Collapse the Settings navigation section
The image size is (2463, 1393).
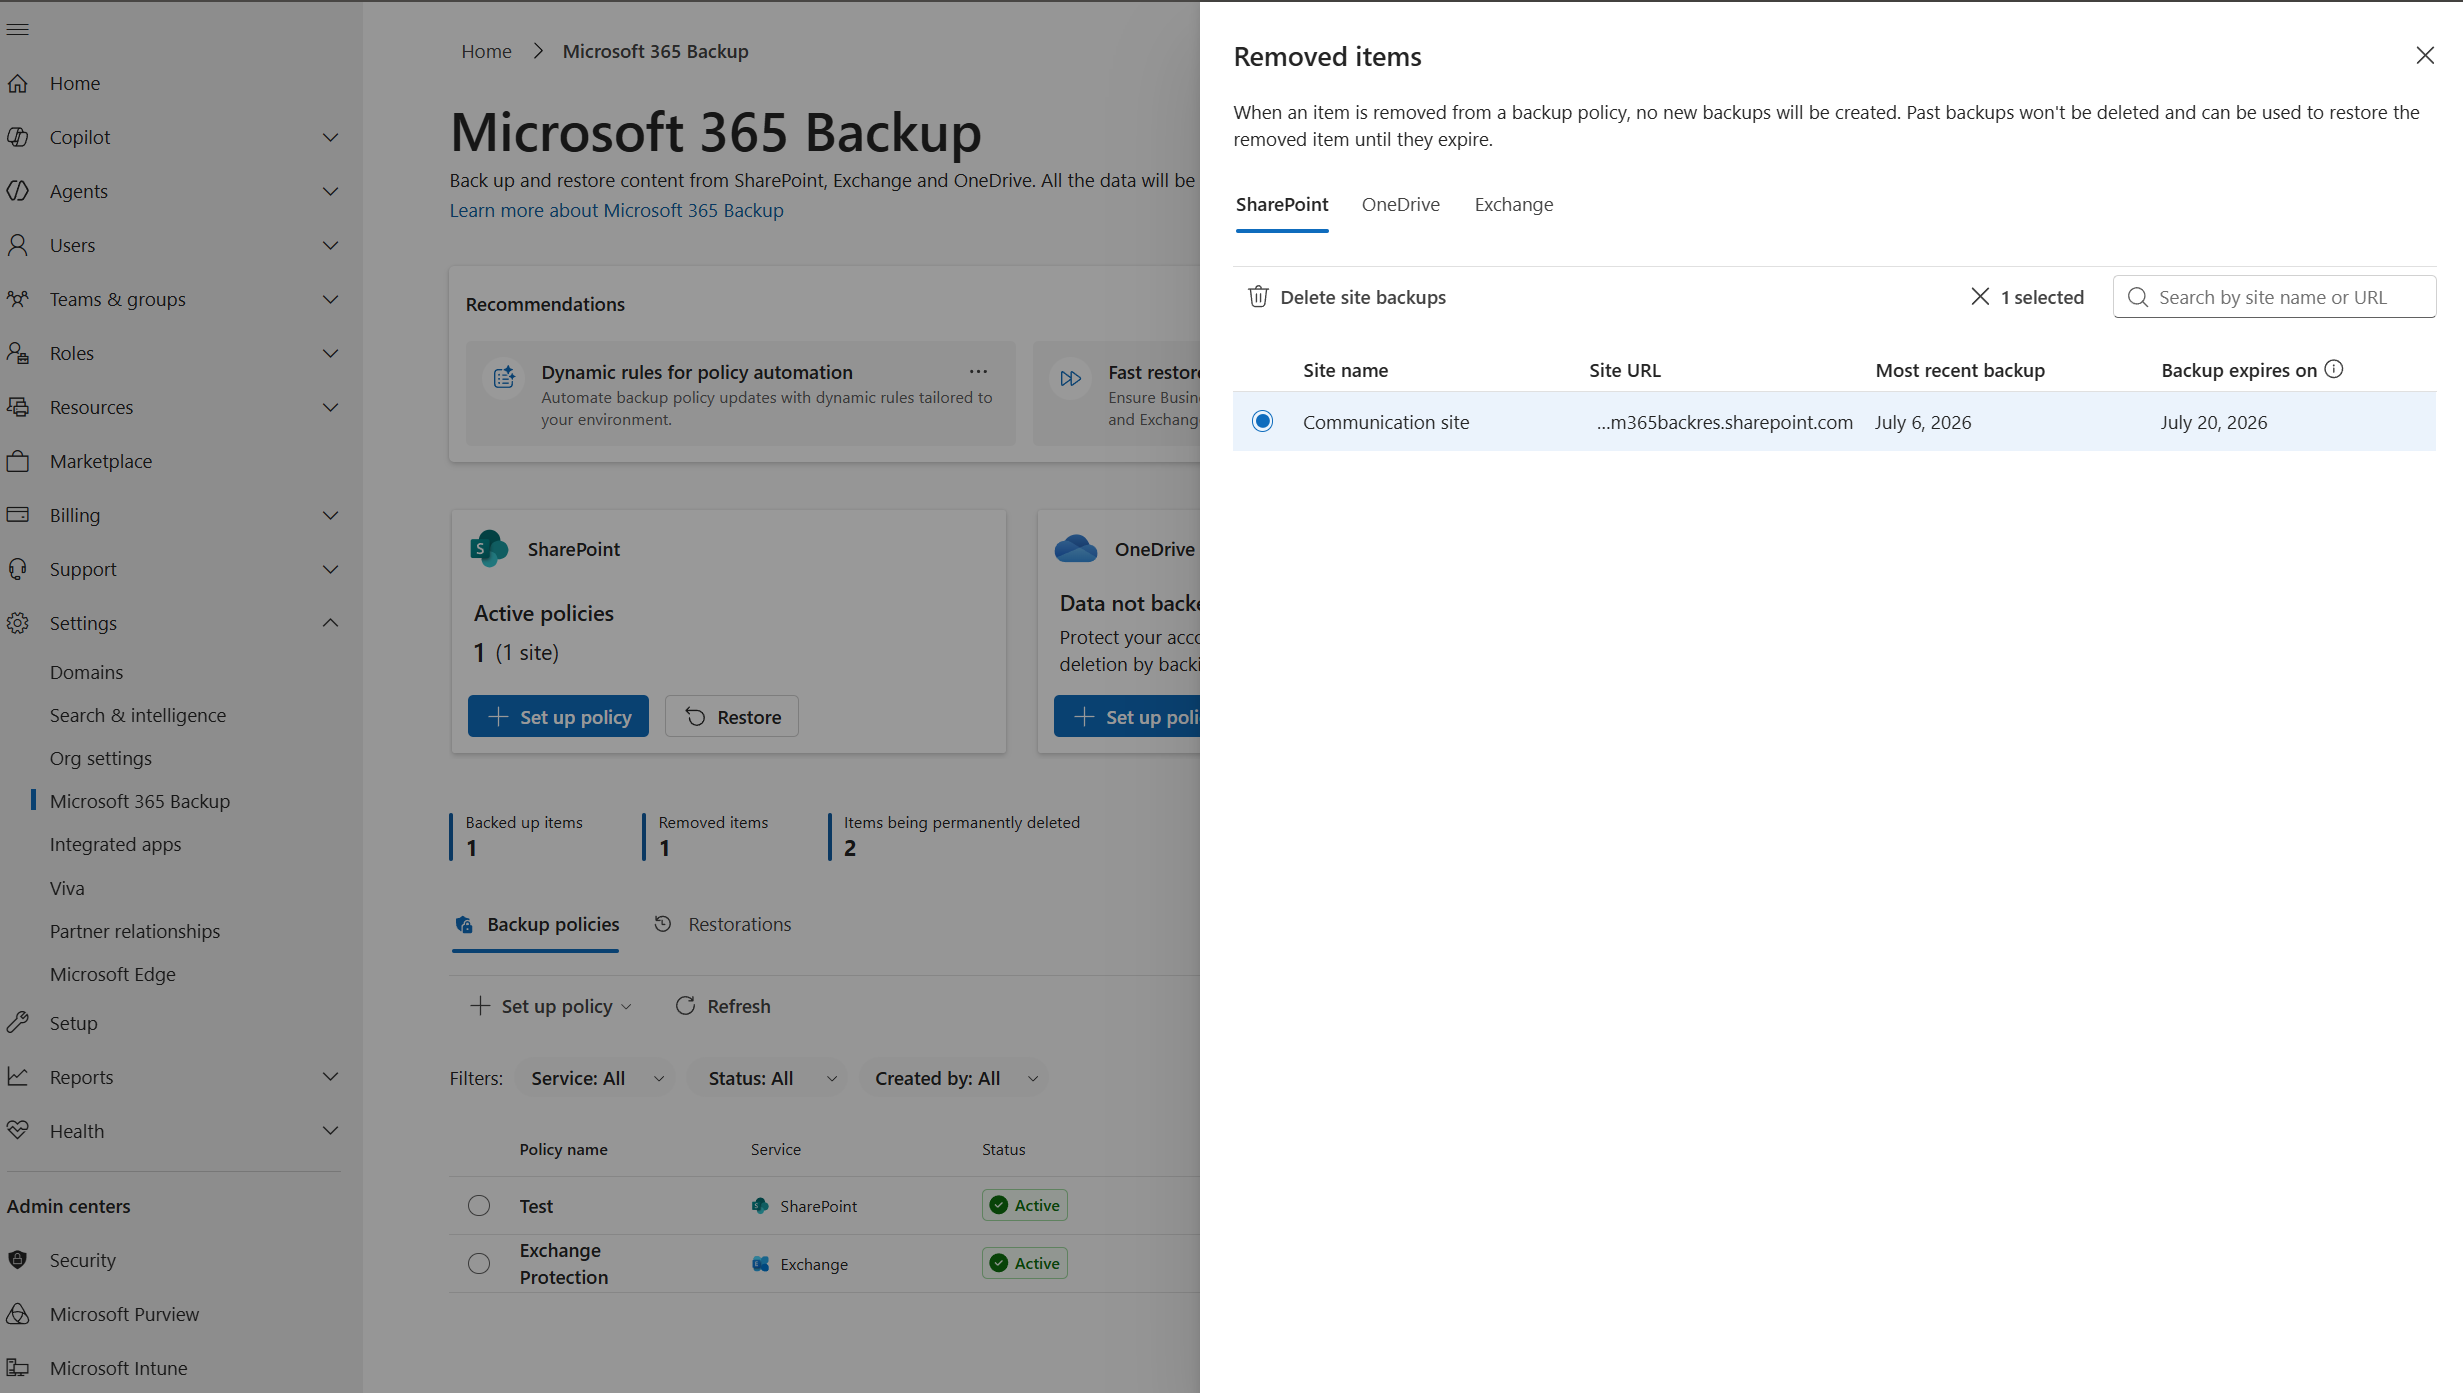click(x=331, y=623)
